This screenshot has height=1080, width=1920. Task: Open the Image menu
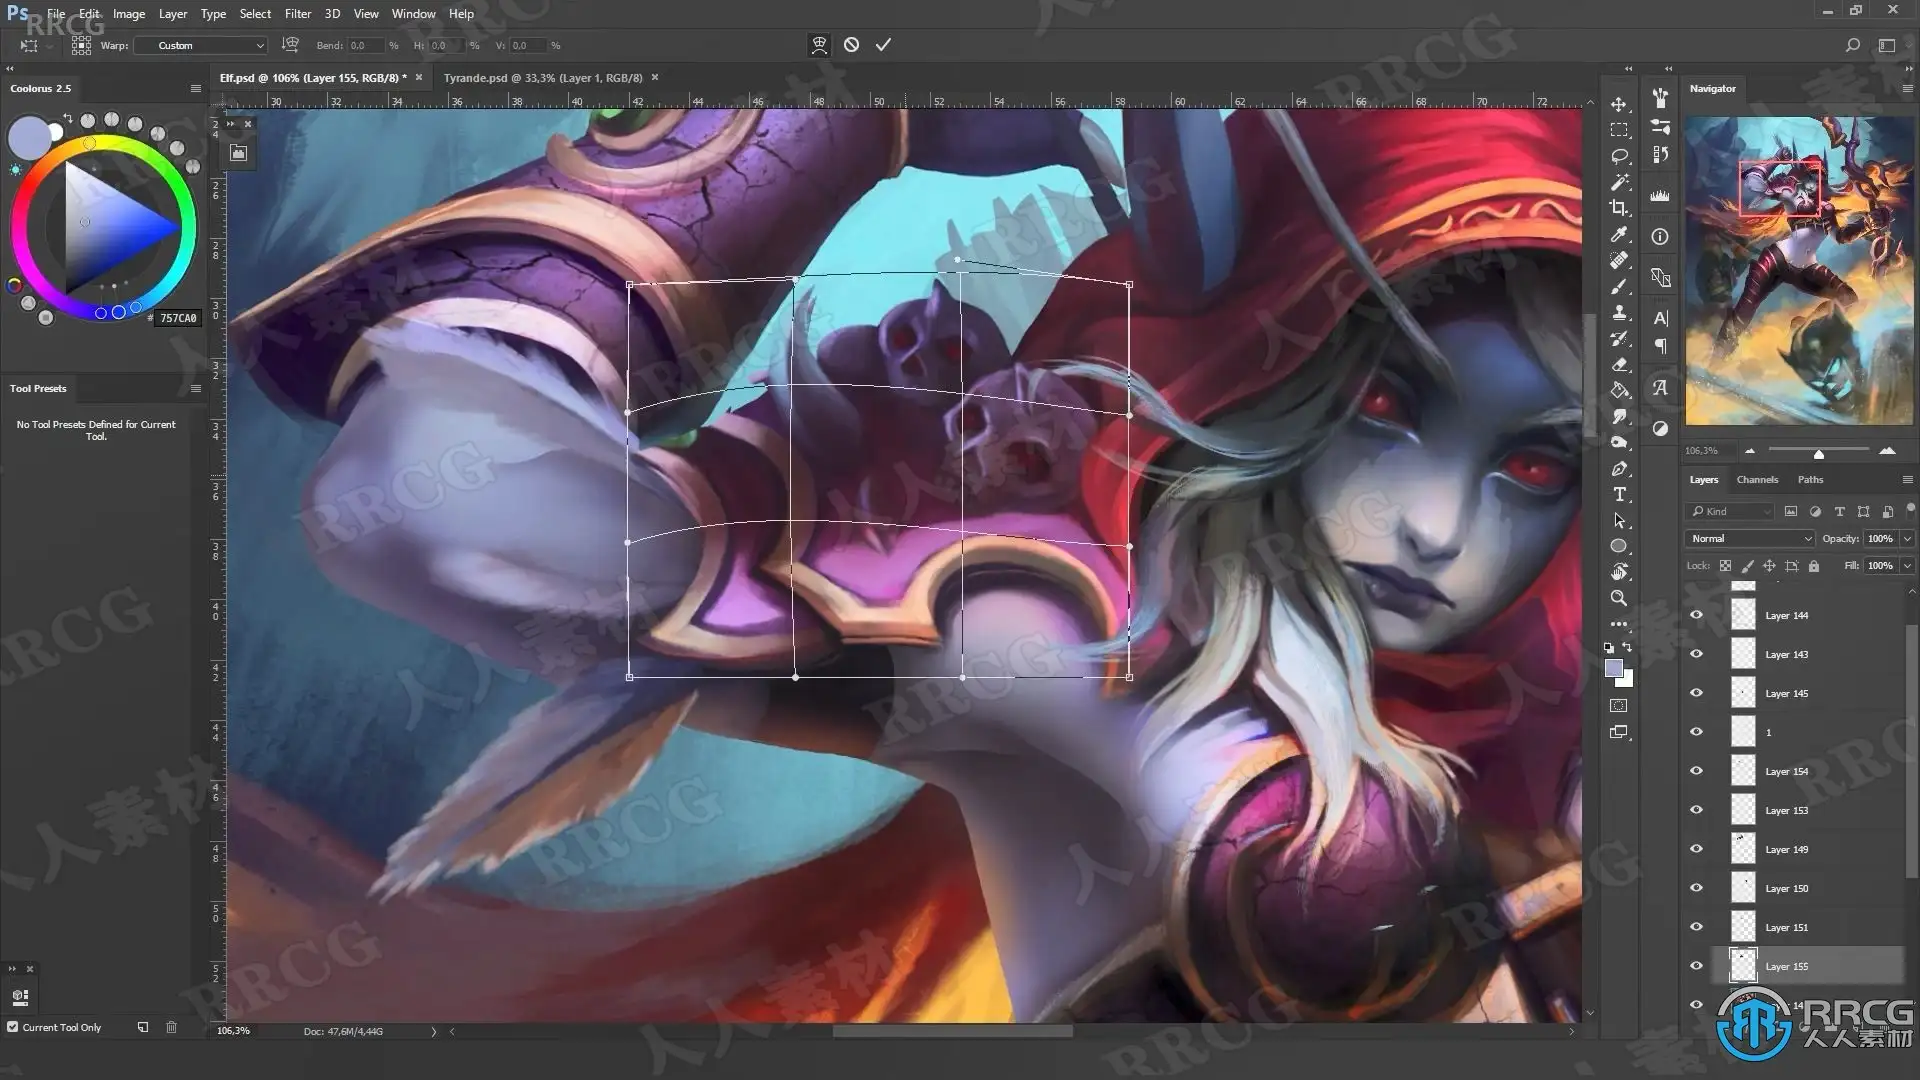click(129, 14)
